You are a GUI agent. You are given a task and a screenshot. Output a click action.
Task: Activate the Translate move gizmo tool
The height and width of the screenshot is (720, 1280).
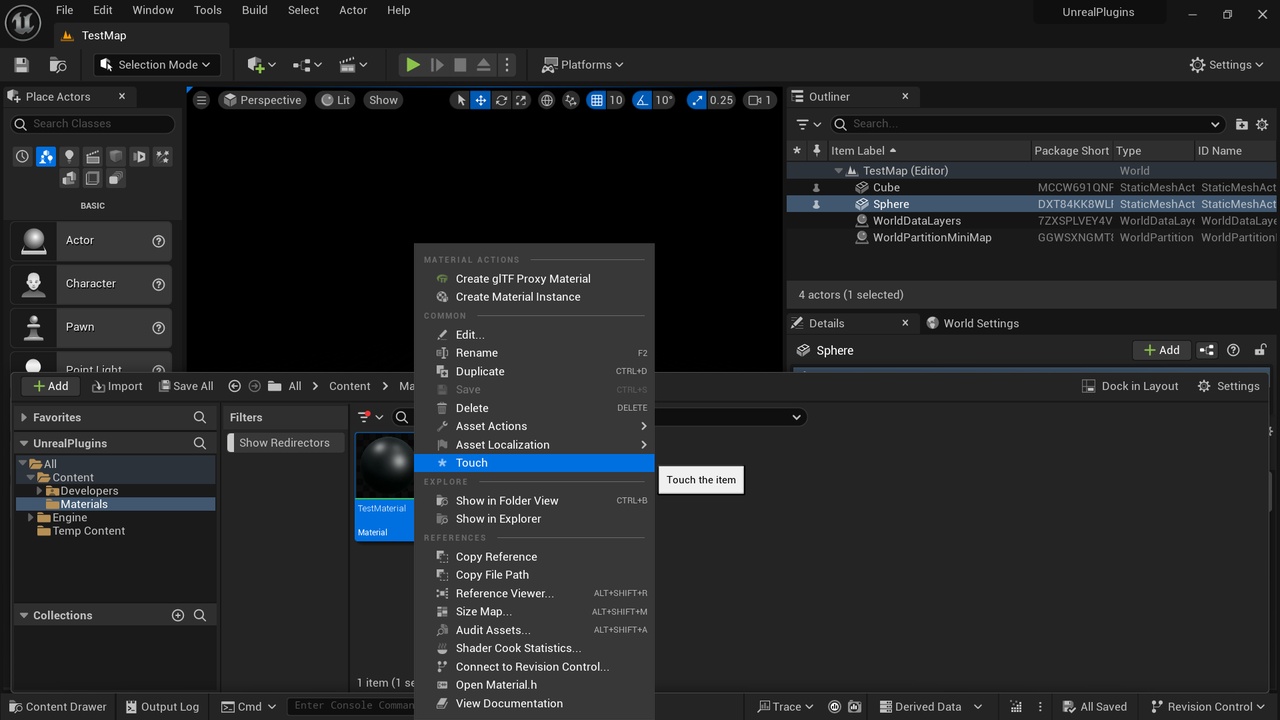coord(480,100)
